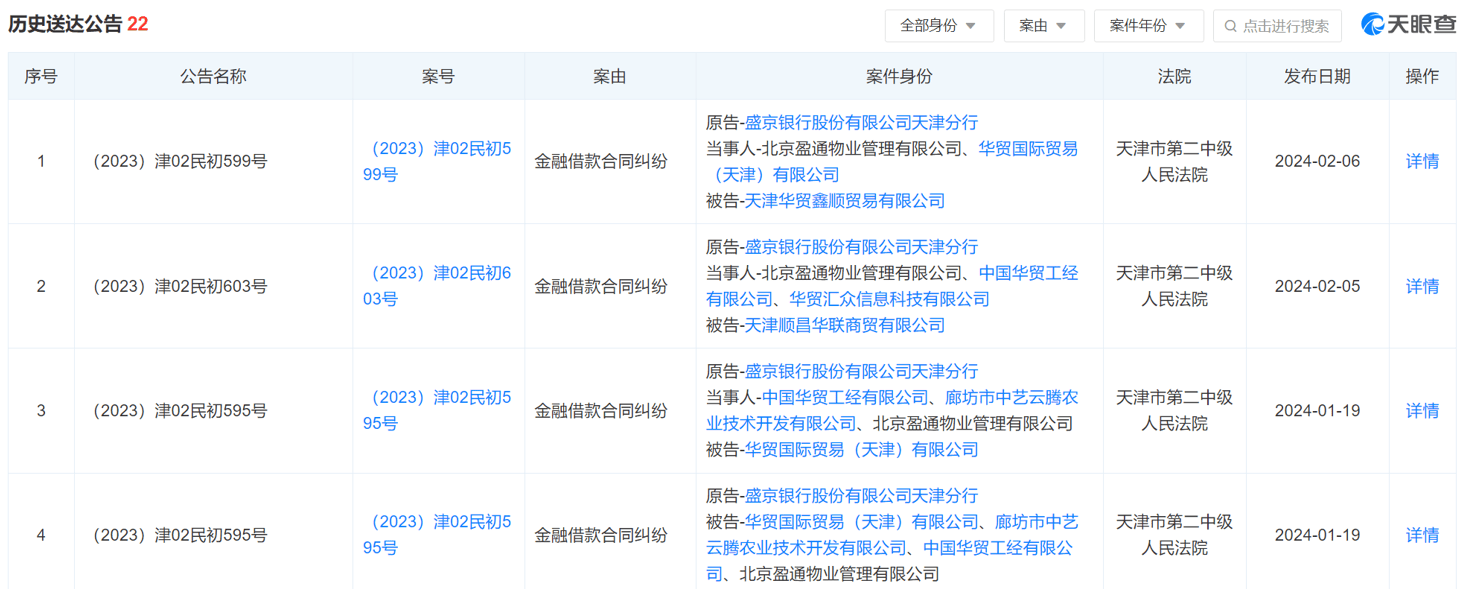
Task: Click the 历史送达公告 section title
Action: [x=66, y=25]
